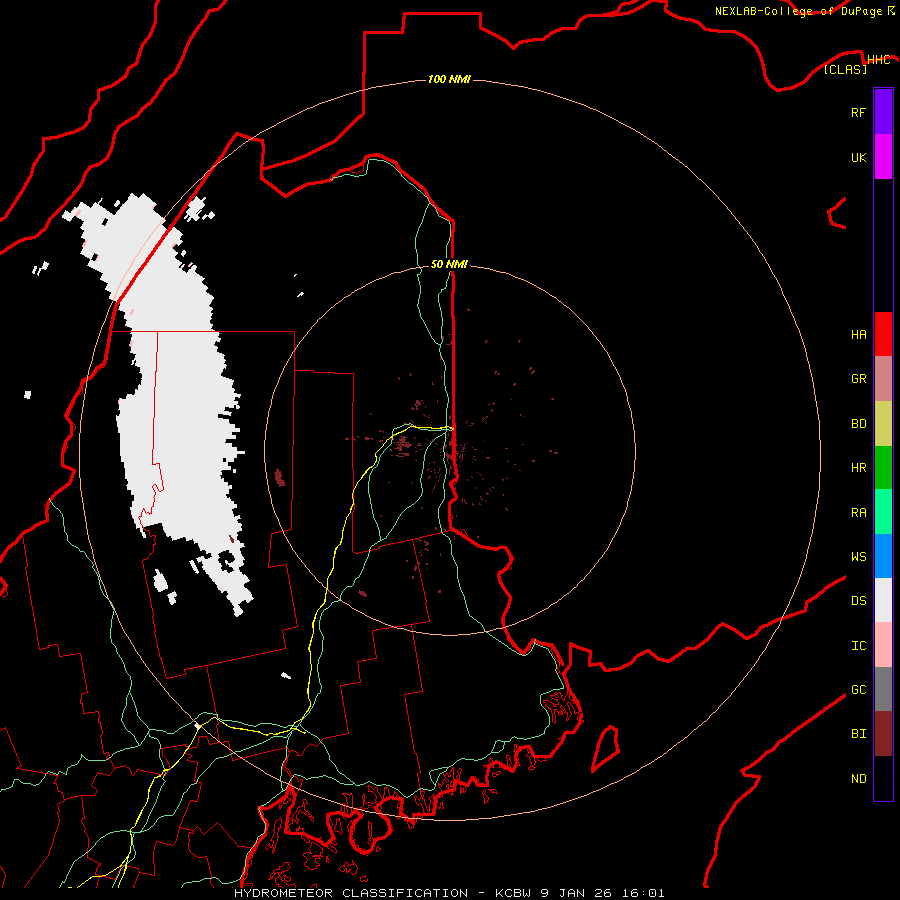The height and width of the screenshot is (900, 900).
Task: Click the RA light-green legend swatch
Action: 883,512
